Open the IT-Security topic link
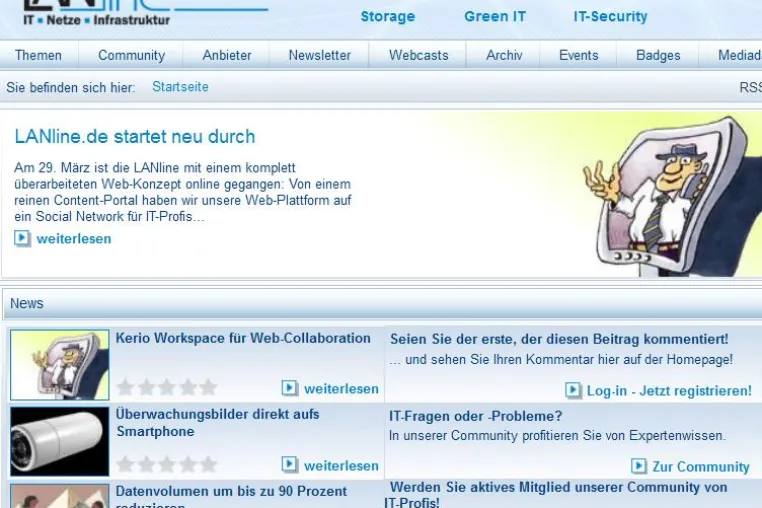The height and width of the screenshot is (508, 762). coord(610,17)
